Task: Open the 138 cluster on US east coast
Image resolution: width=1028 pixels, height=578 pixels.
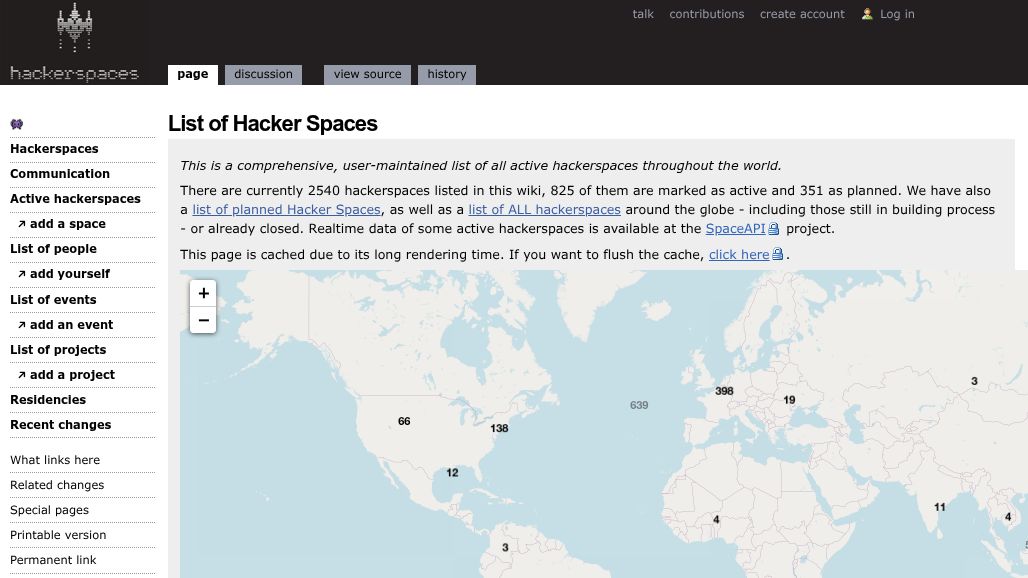Action: [x=499, y=428]
